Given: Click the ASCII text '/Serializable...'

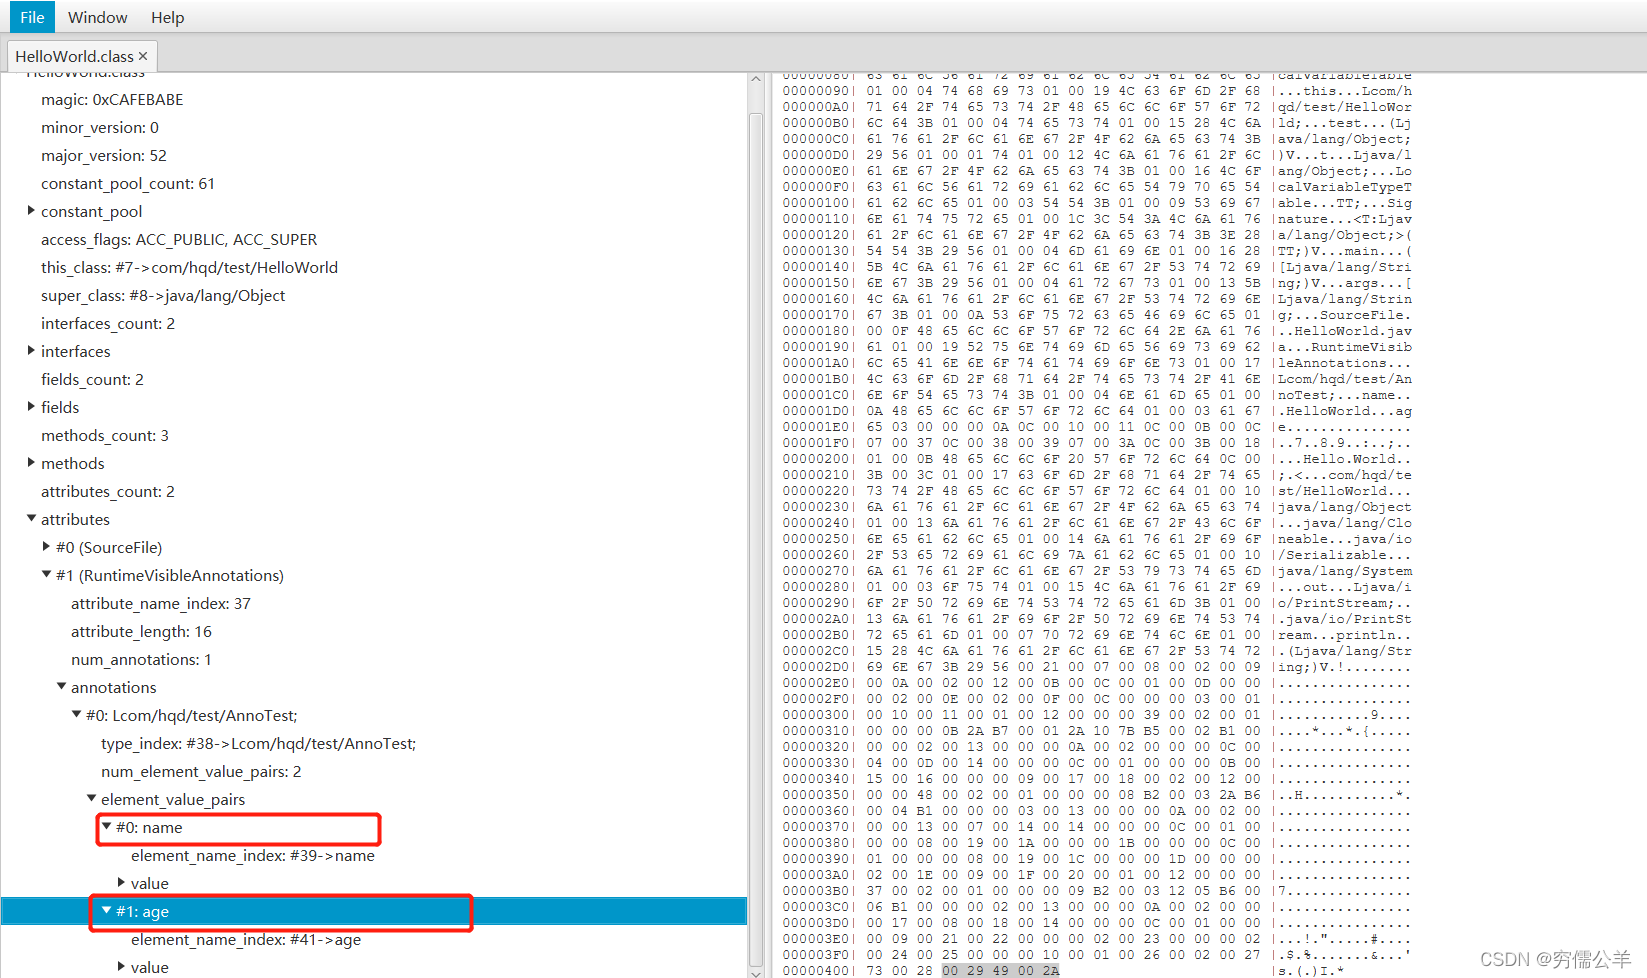Looking at the screenshot, I should click(x=1345, y=555).
